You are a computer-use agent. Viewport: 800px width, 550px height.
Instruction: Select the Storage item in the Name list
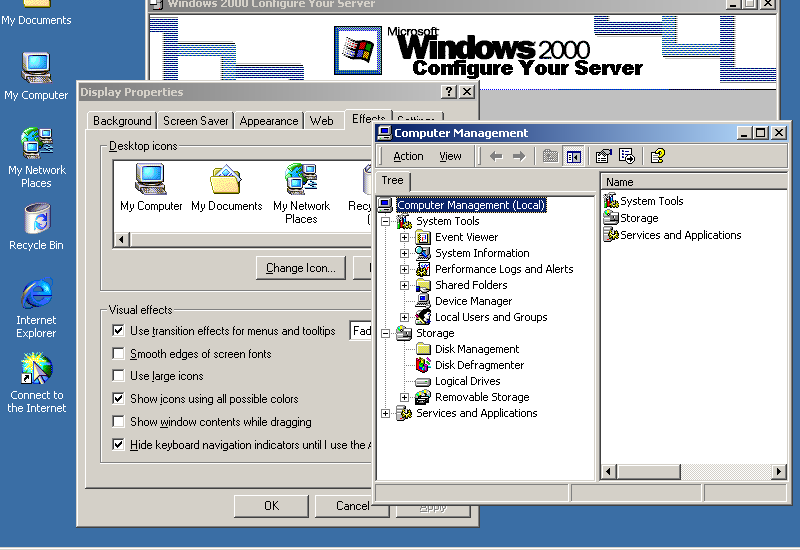pos(638,218)
